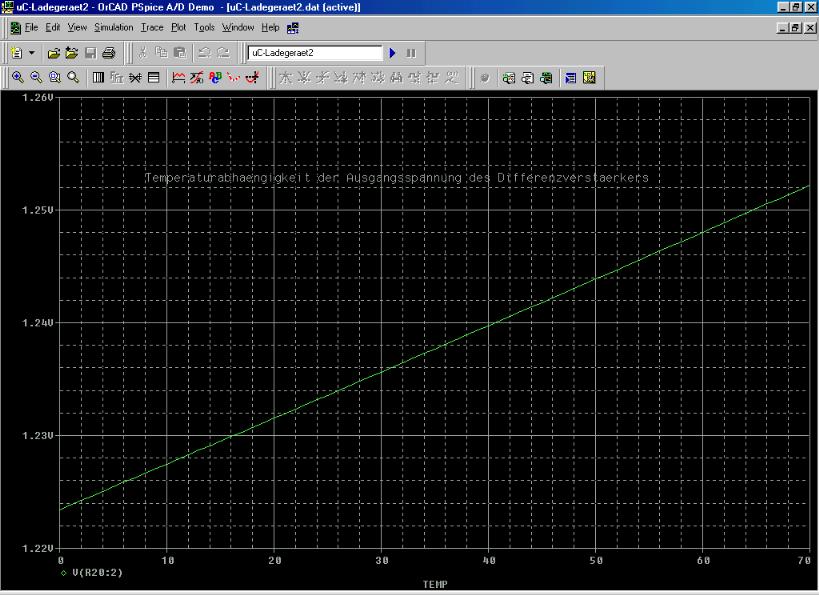Click the OrCAD PSpice title bar icon
The width and height of the screenshot is (819, 595).
(8, 7)
